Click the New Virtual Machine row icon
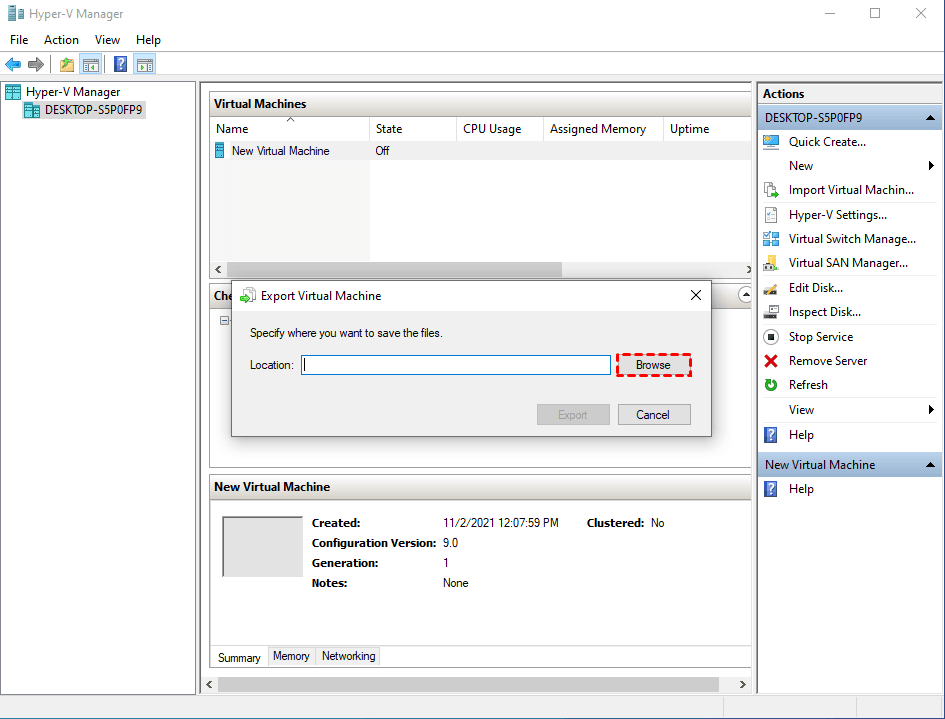The image size is (945, 719). (220, 151)
